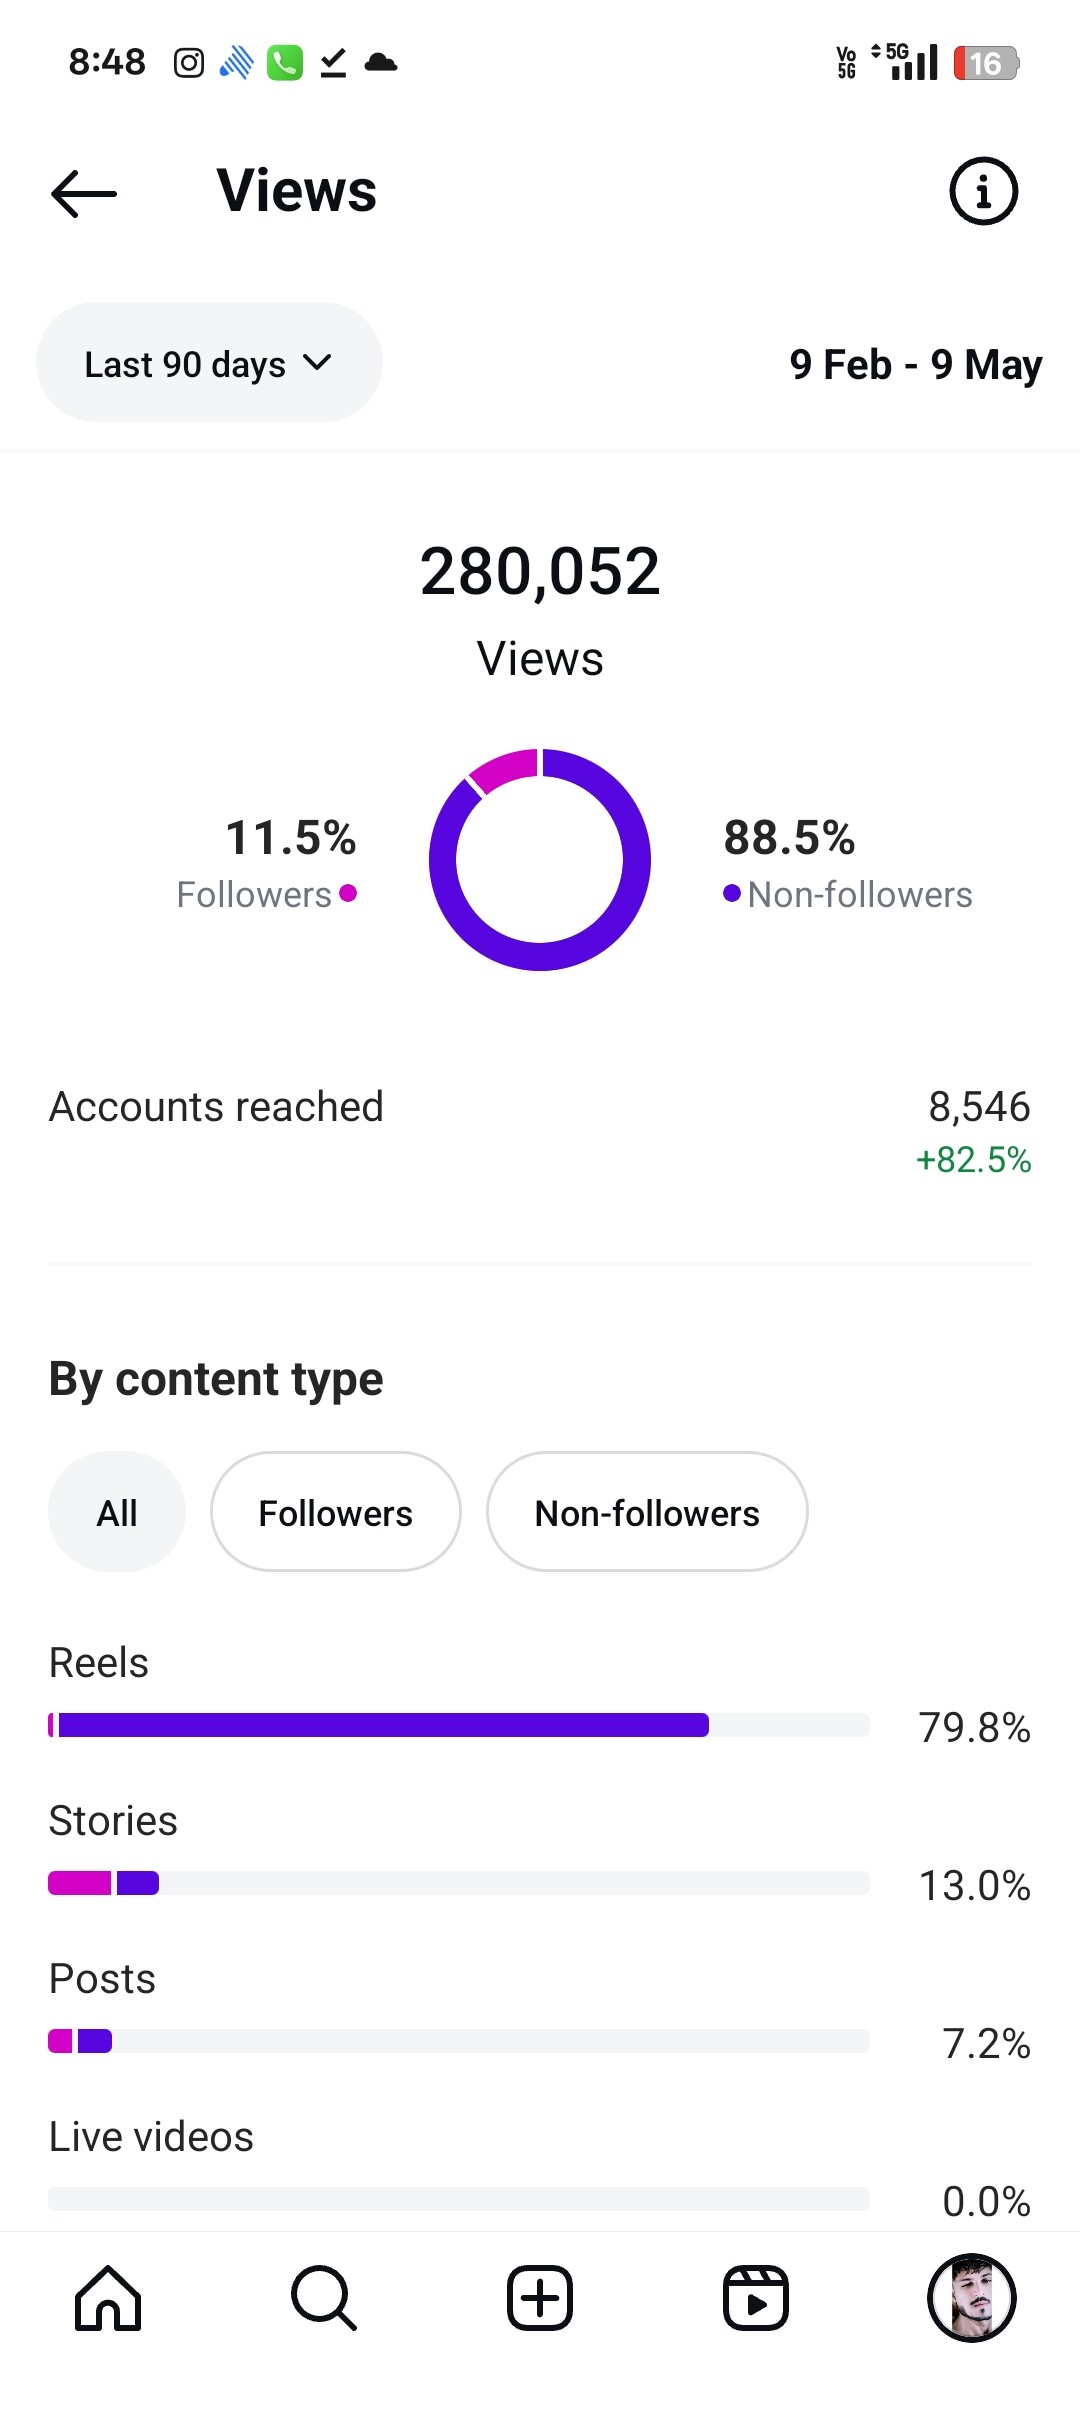Open the Search magnifier icon
Image resolution: width=1080 pixels, height=2412 pixels.
[324, 2298]
